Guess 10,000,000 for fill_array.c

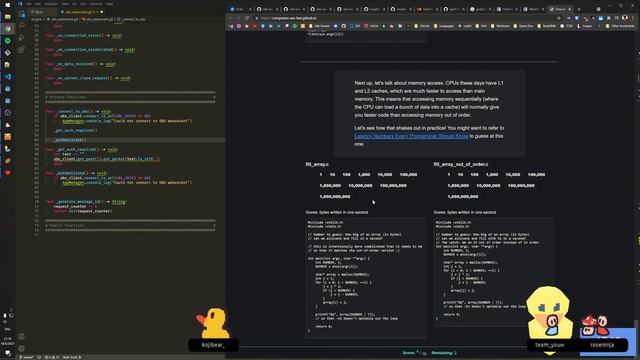coord(360,185)
